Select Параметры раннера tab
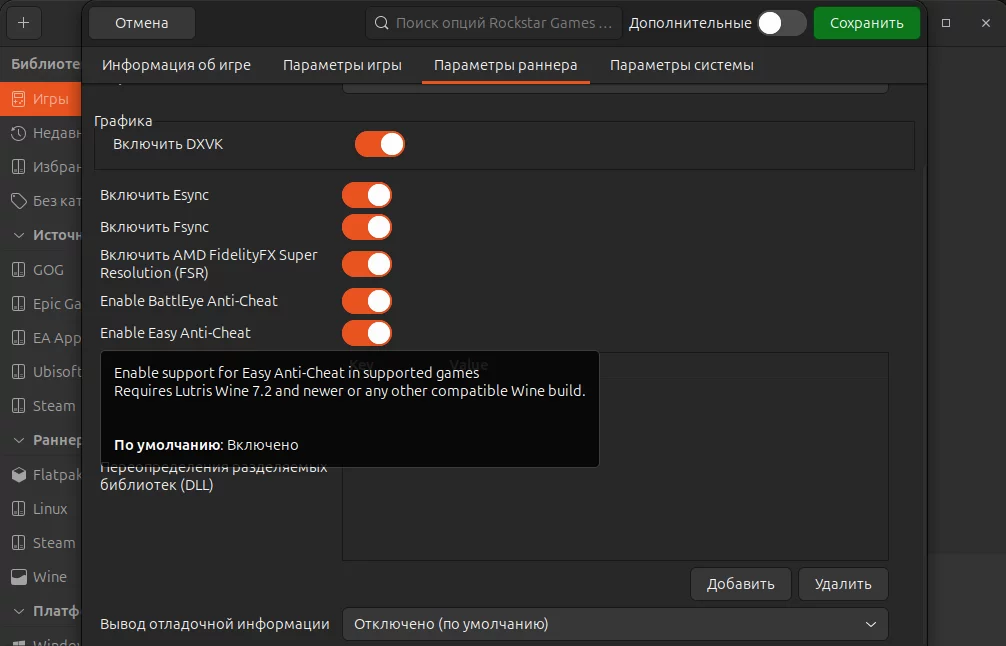Image resolution: width=1006 pixels, height=646 pixels. [x=506, y=65]
